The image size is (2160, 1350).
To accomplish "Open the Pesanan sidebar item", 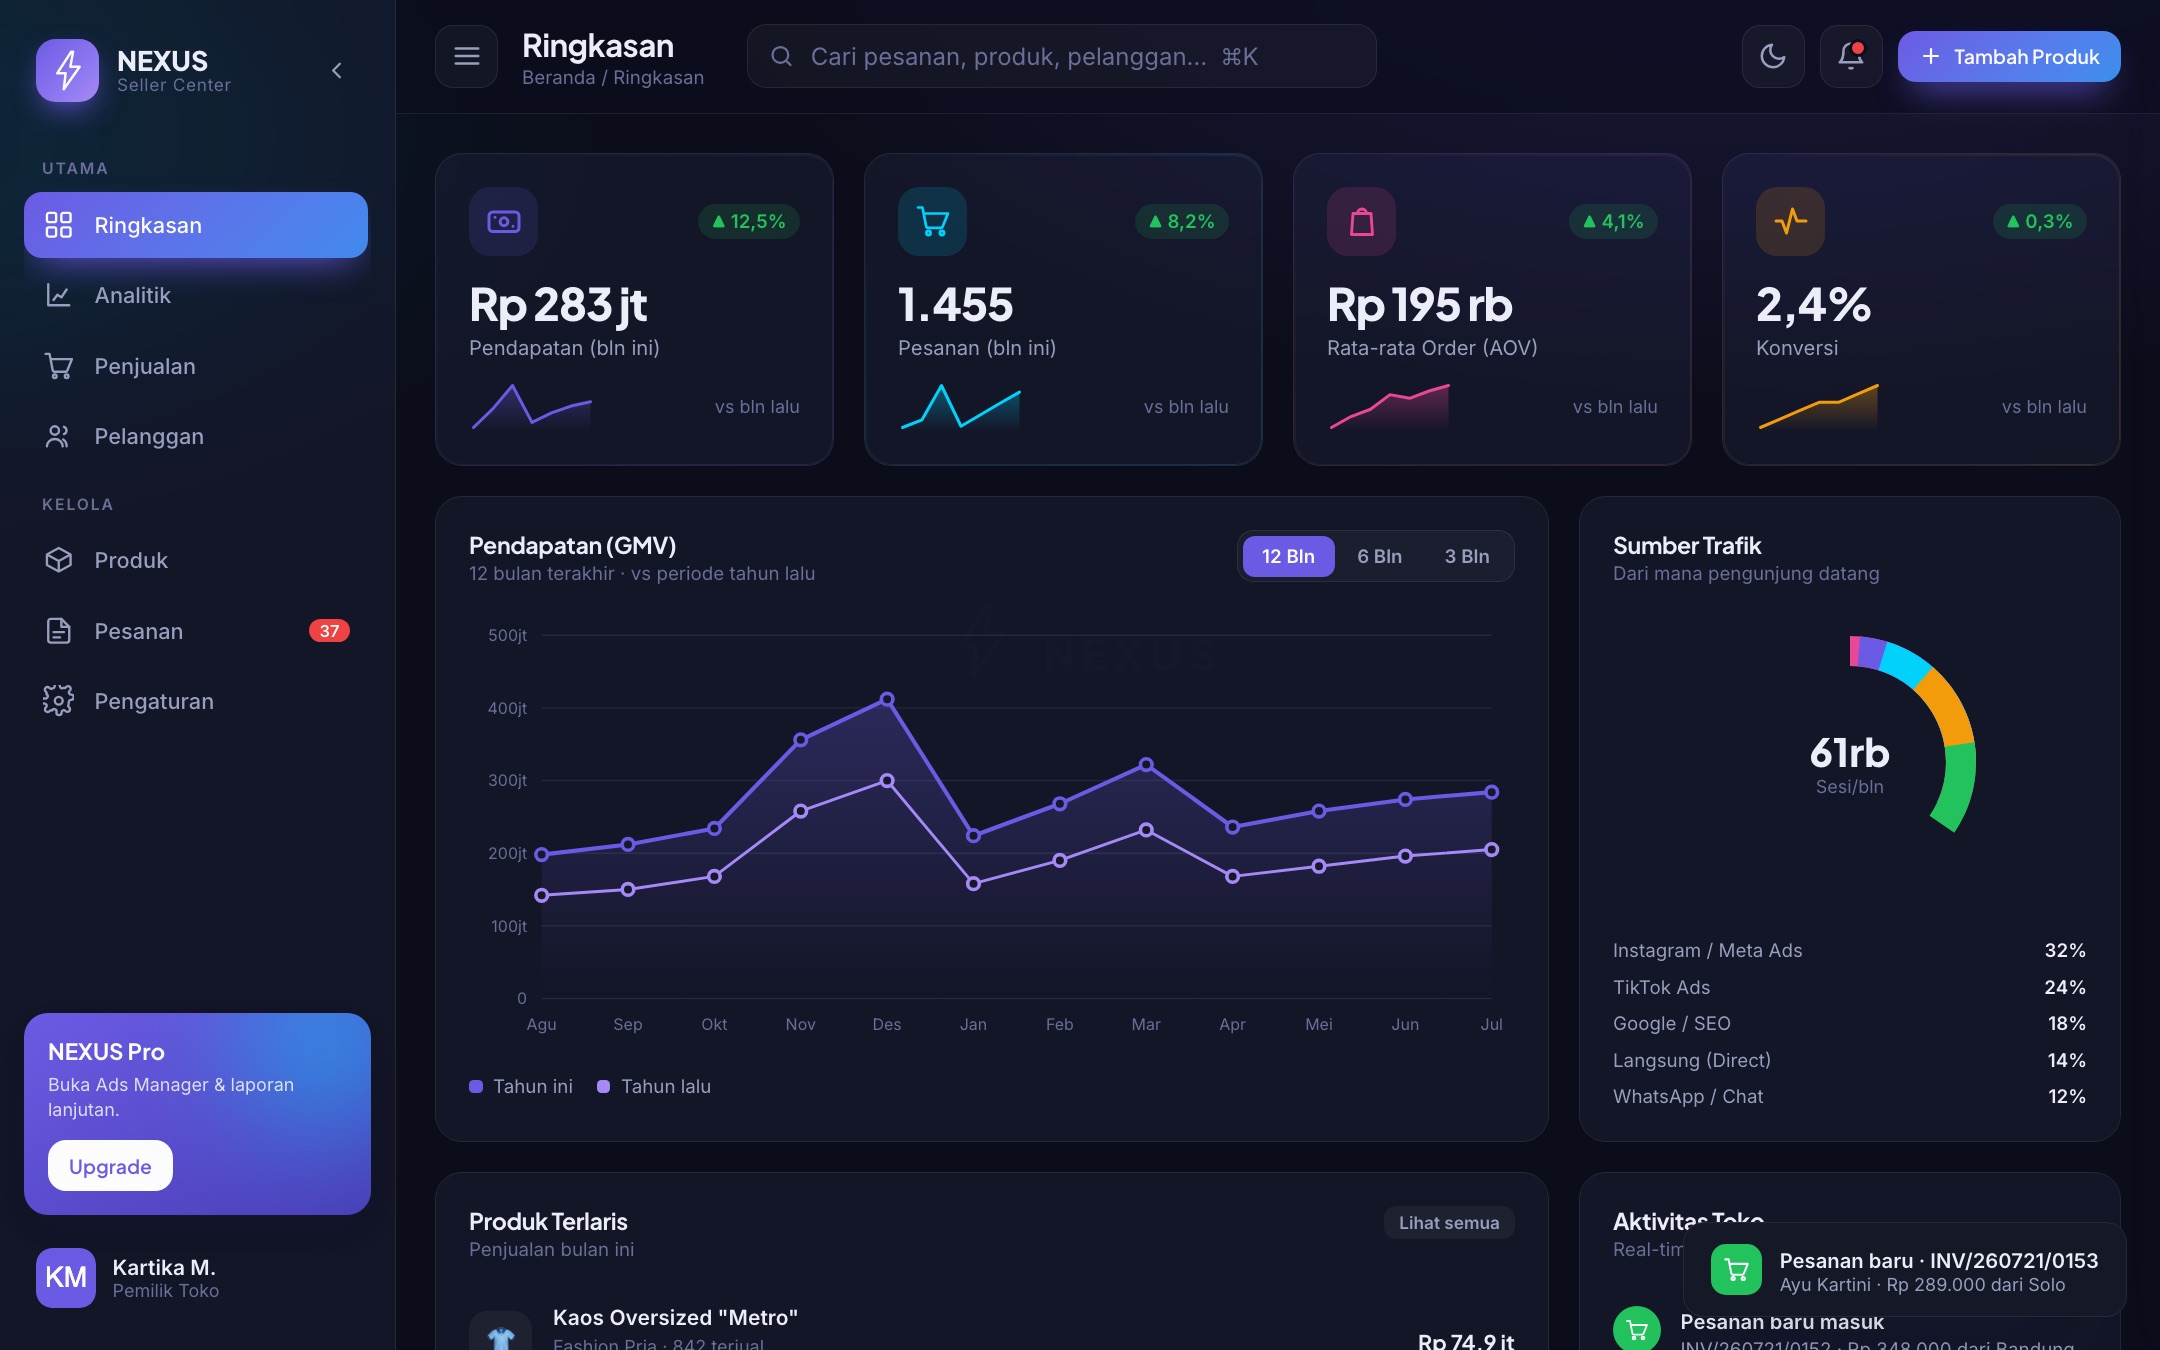I will [196, 631].
